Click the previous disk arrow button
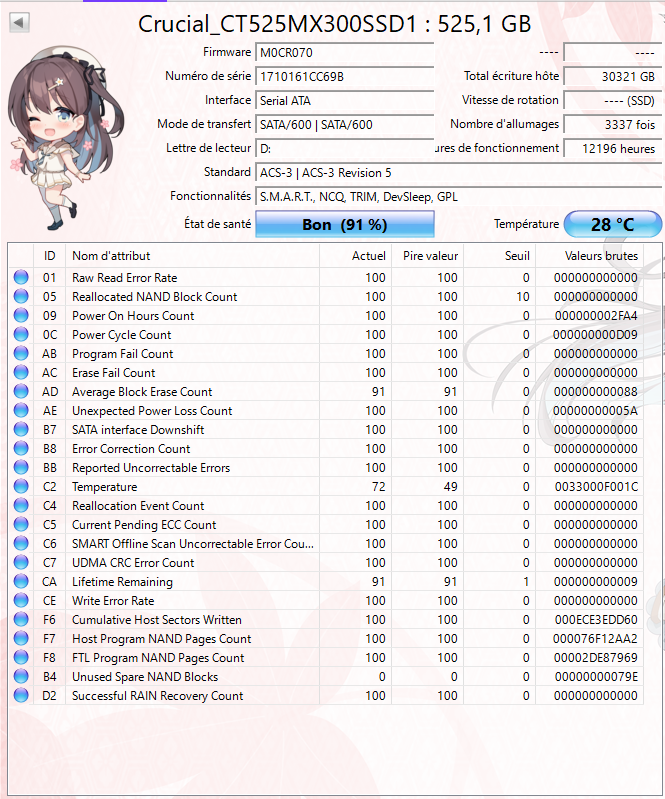Viewport: 665px width, 799px height. pyautogui.click(x=19, y=22)
